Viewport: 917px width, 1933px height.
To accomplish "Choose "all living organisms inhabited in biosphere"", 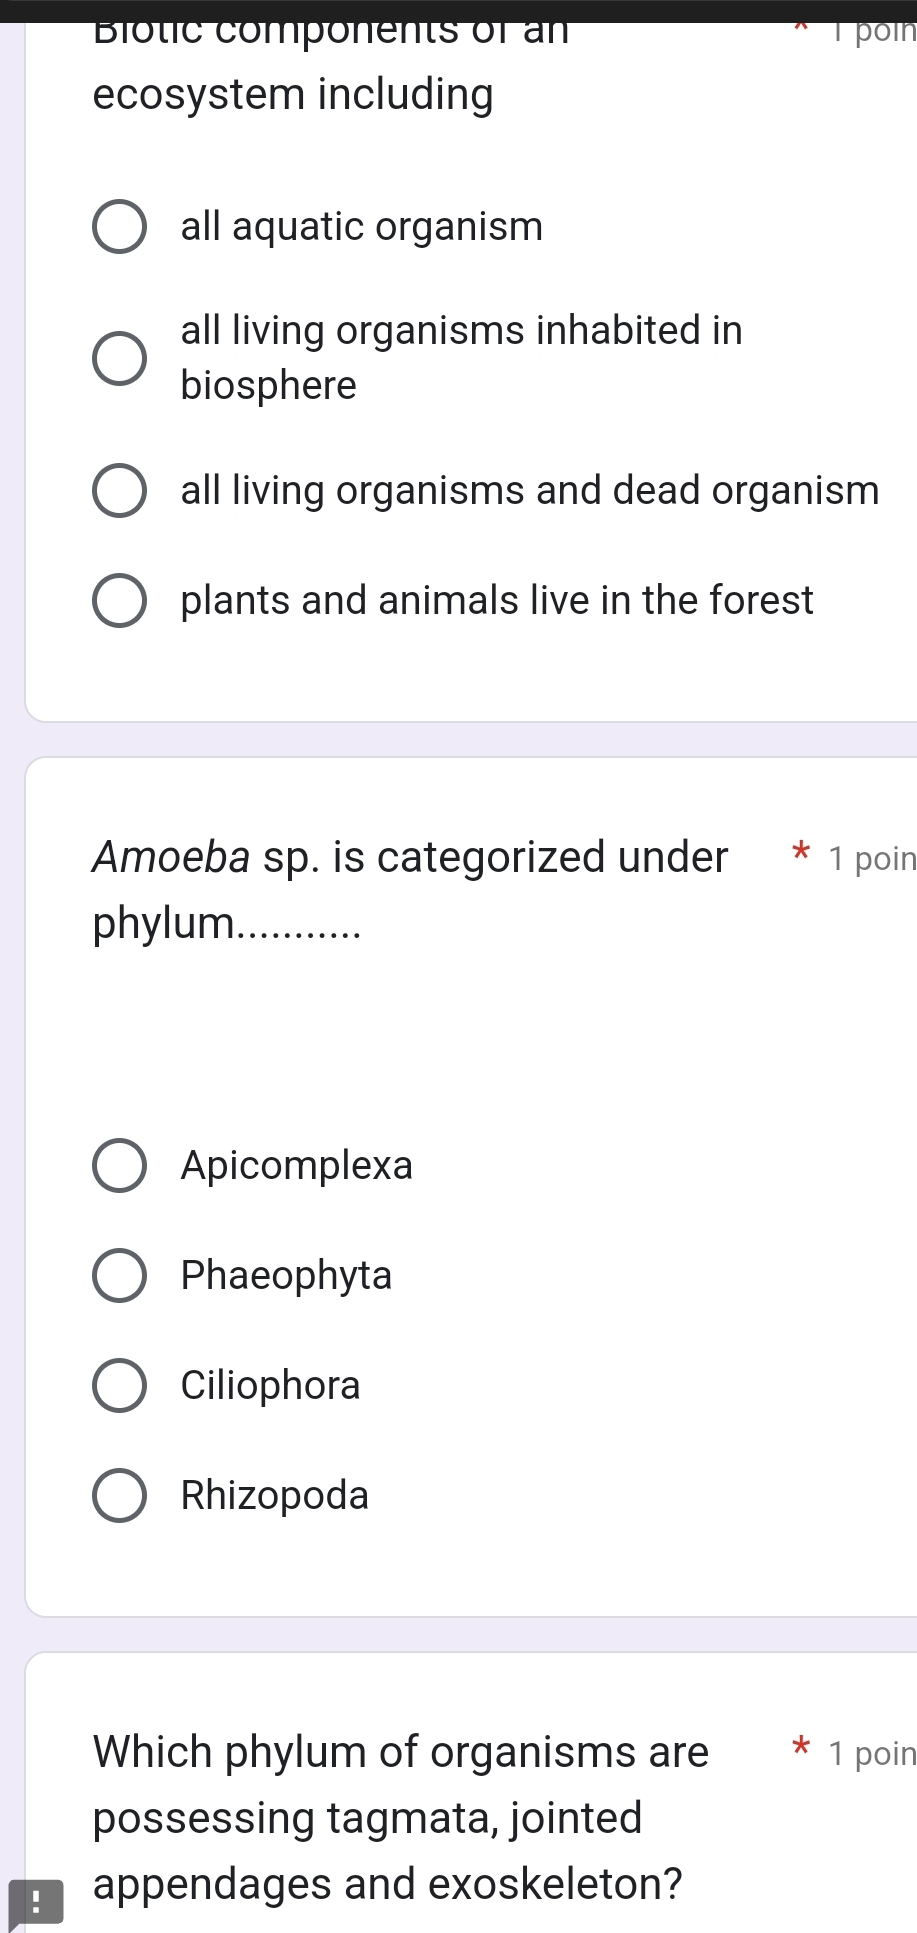I will click(x=118, y=357).
